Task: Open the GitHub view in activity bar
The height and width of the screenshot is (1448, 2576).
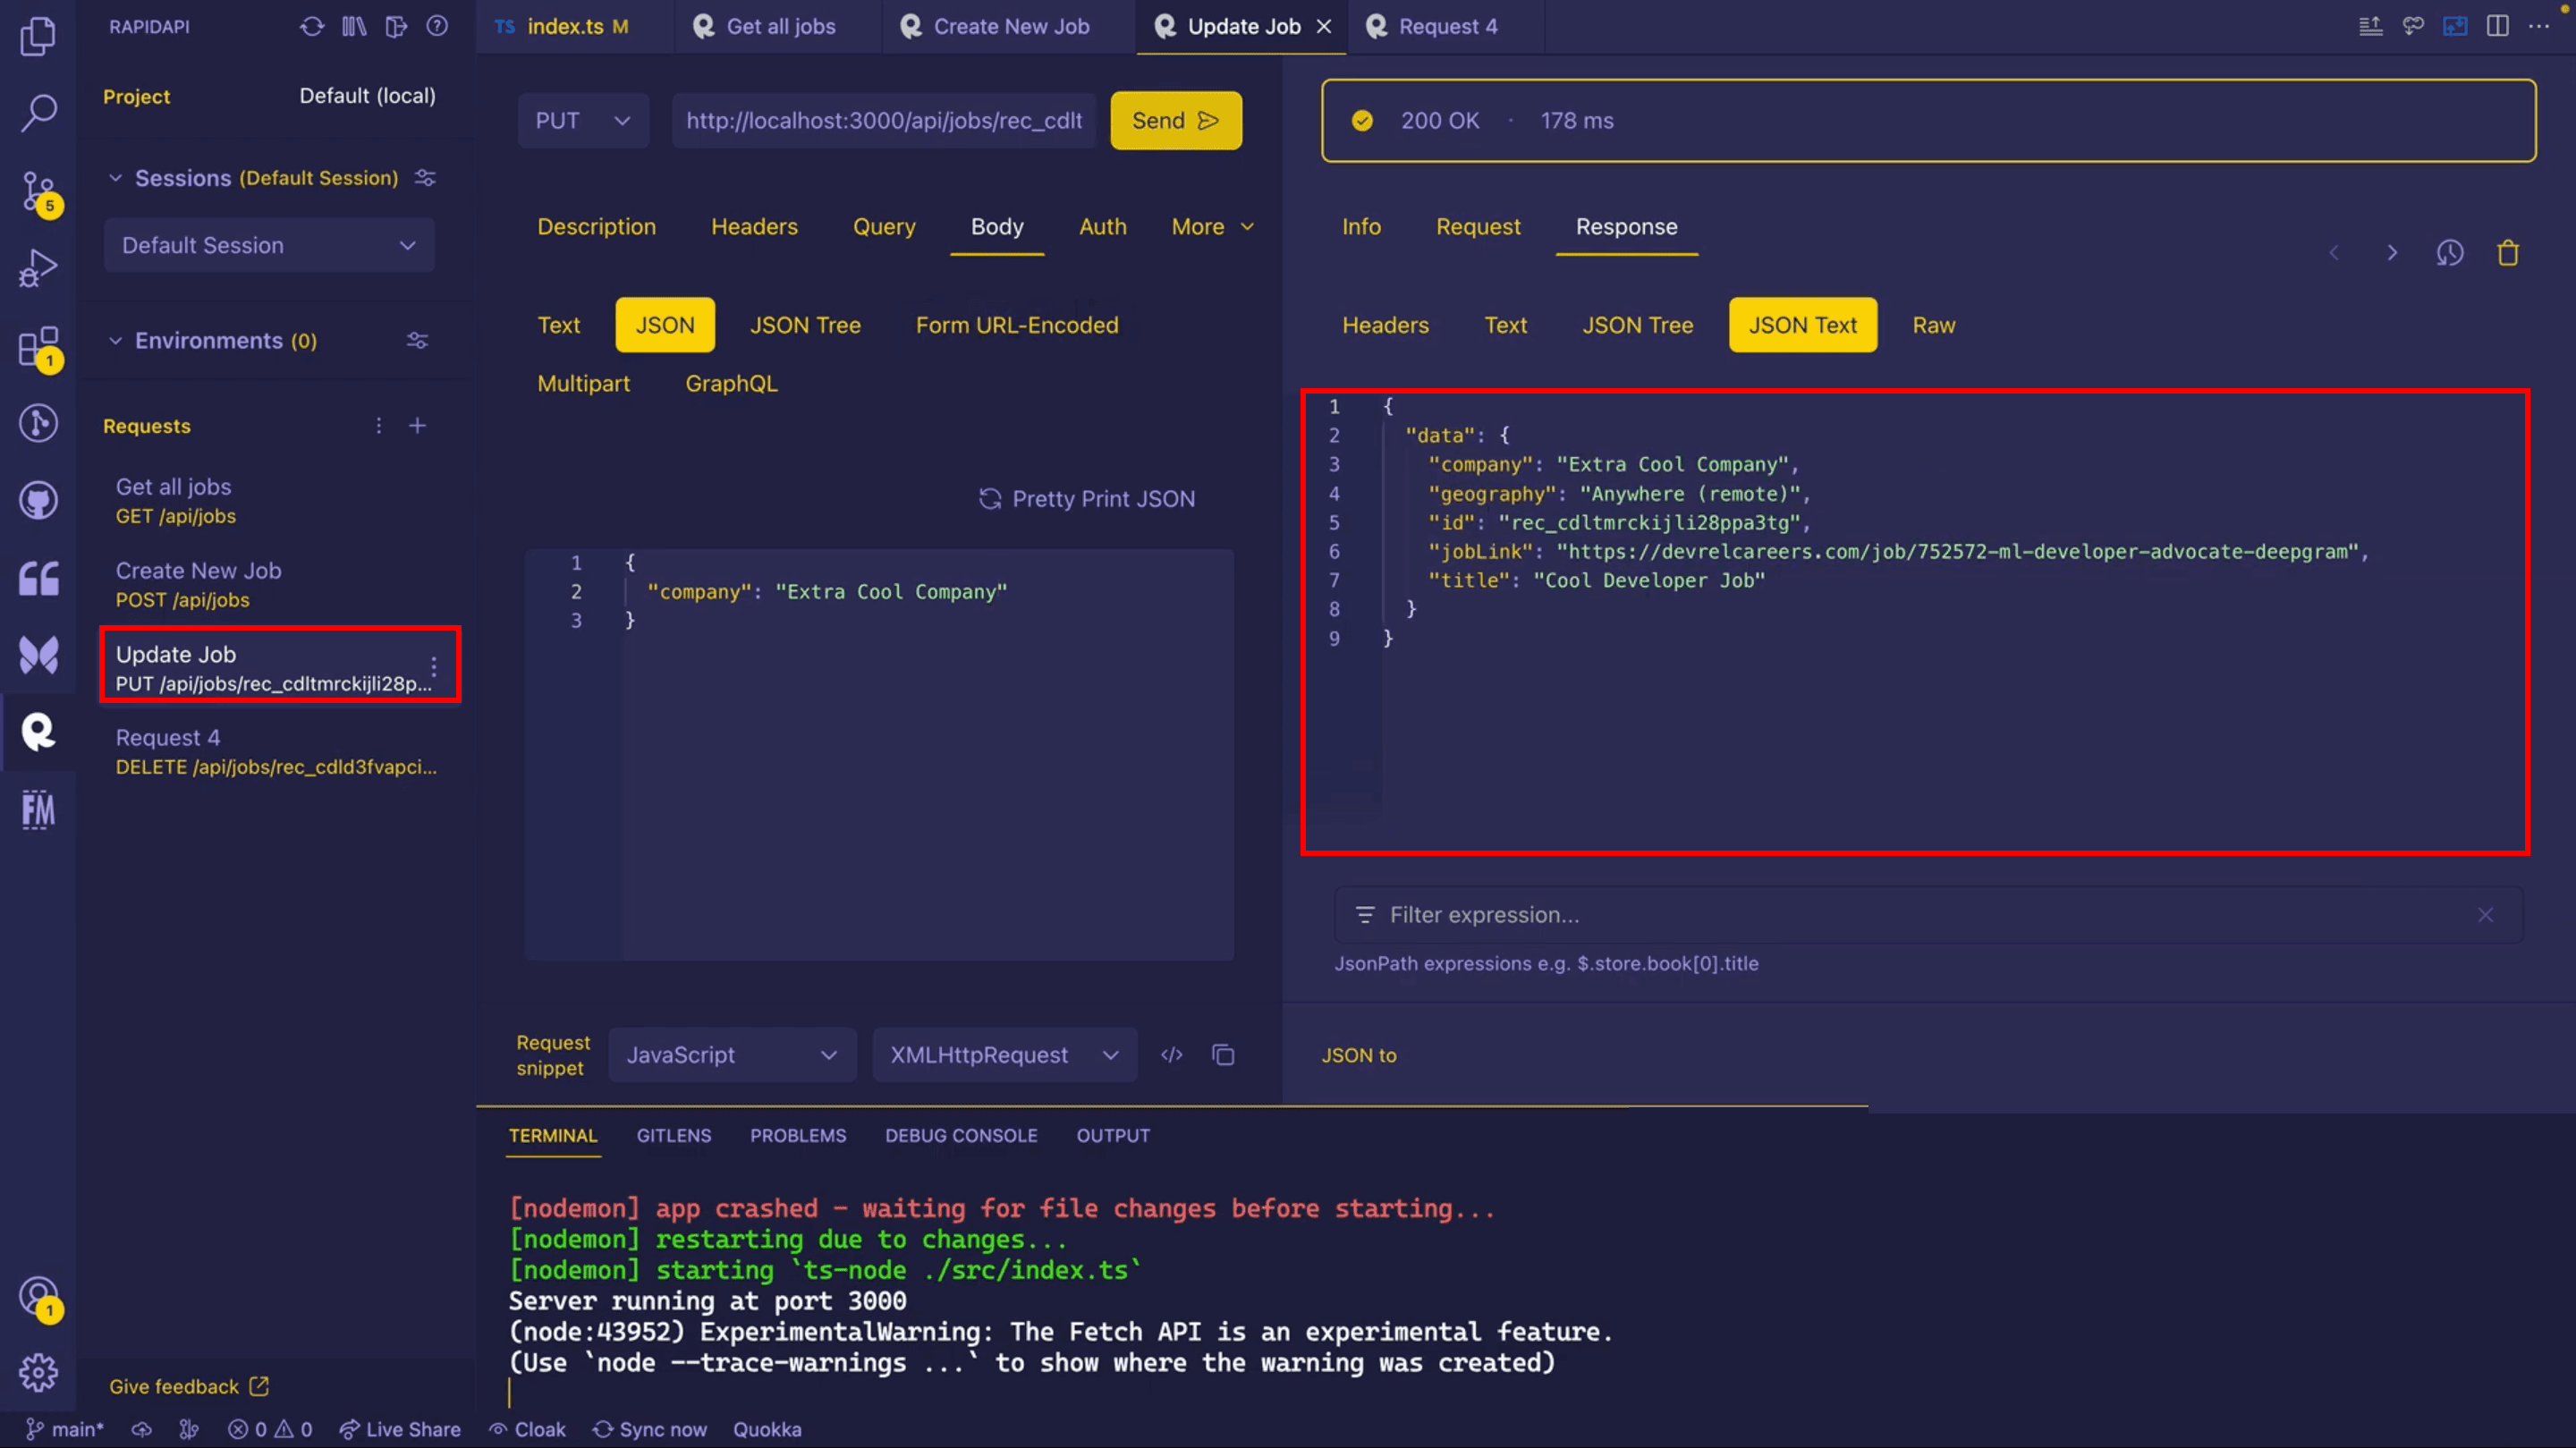Action: coord(38,500)
